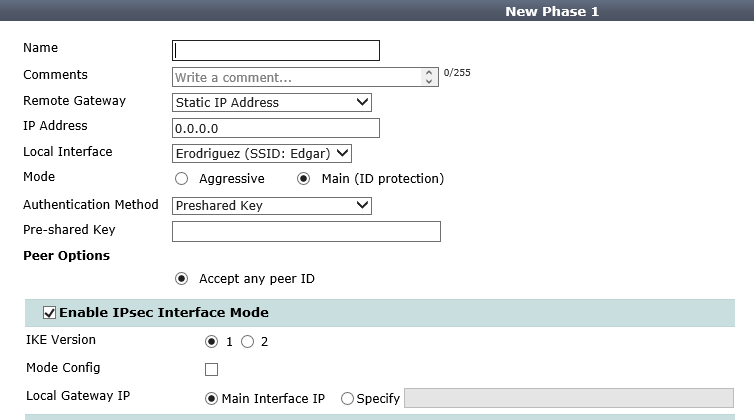The width and height of the screenshot is (754, 420).
Task: Select Main Interface IP option
Action: [x=211, y=398]
